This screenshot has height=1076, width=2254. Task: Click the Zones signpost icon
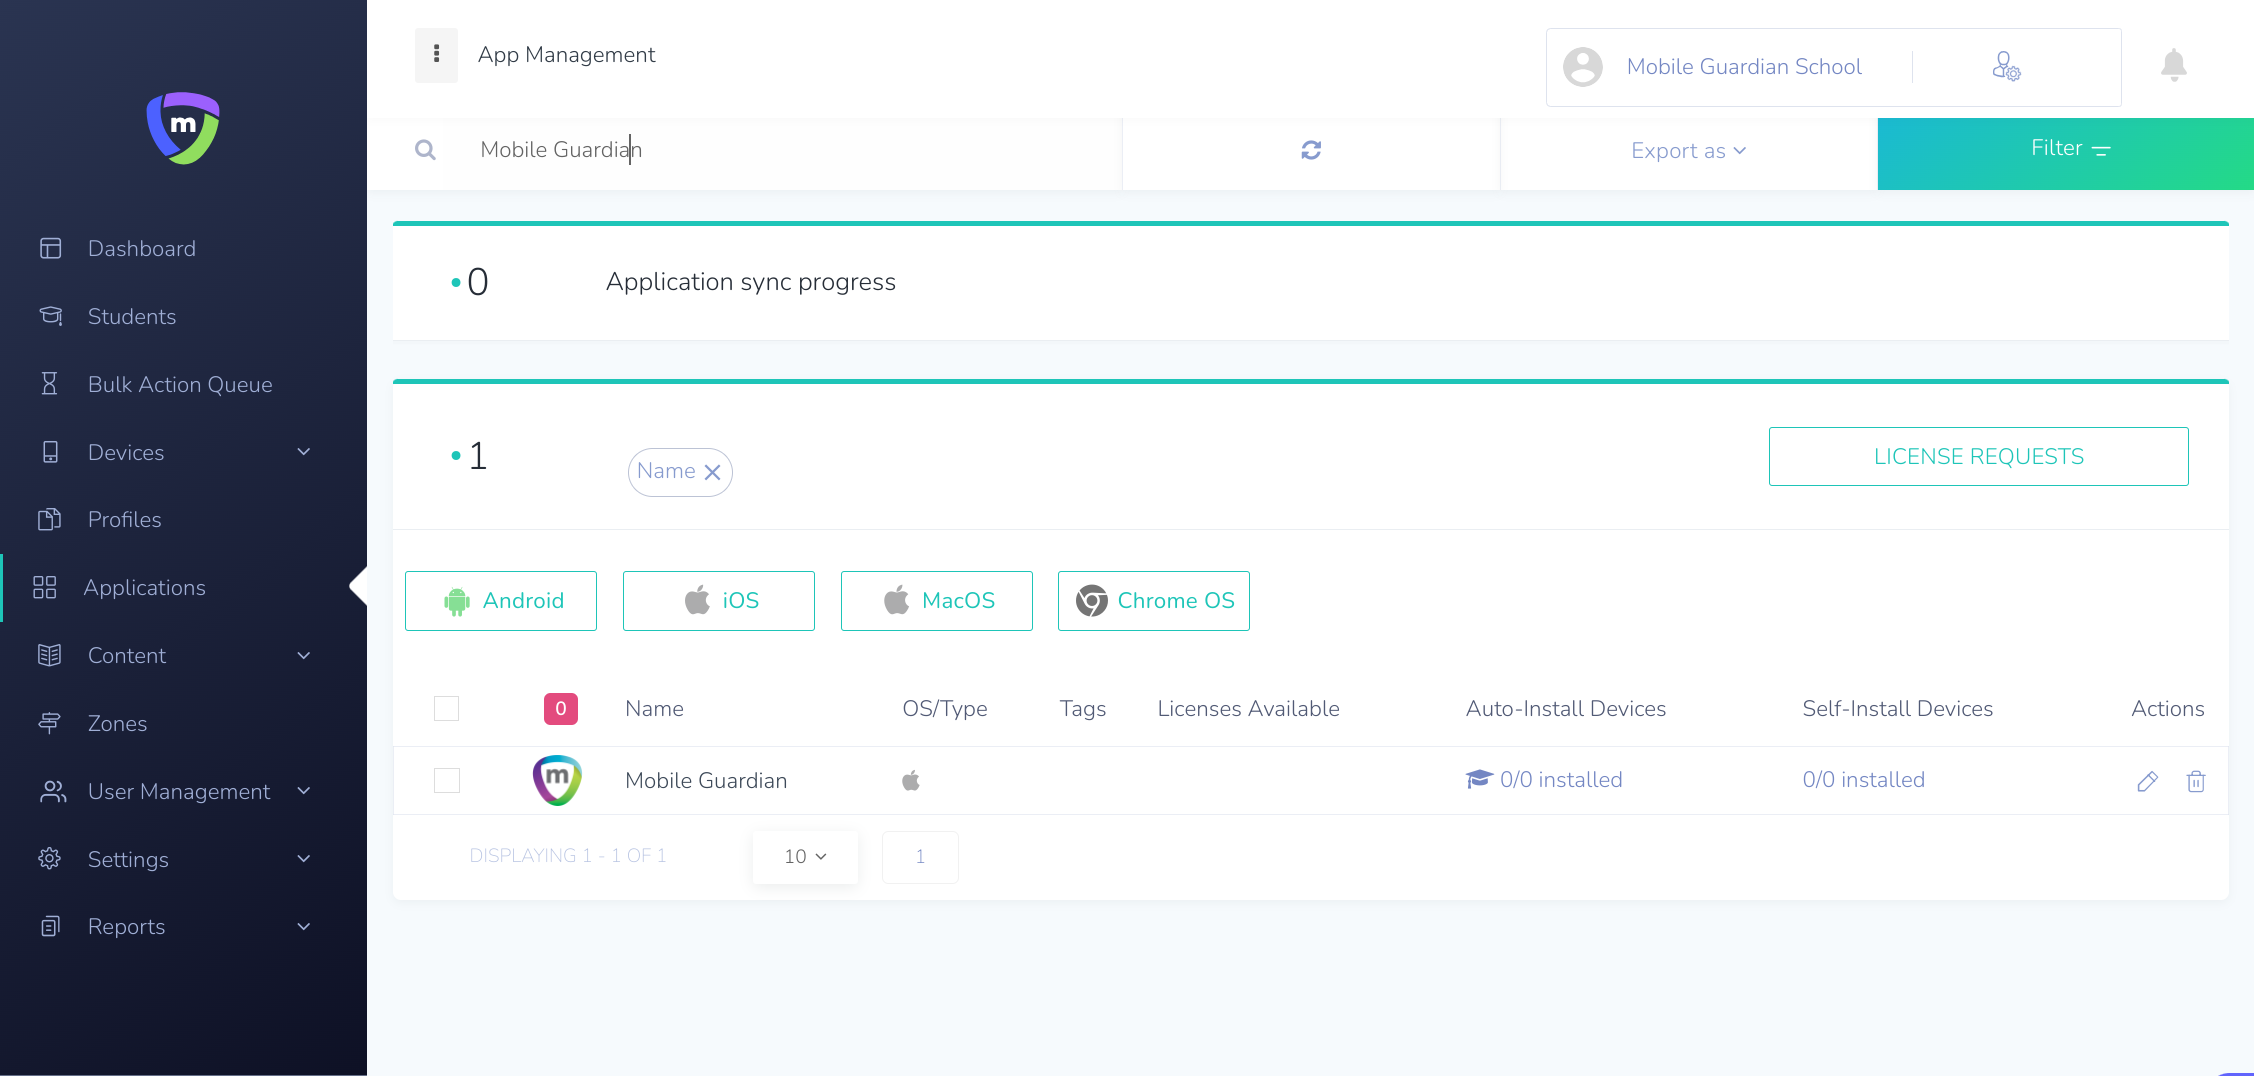49,723
